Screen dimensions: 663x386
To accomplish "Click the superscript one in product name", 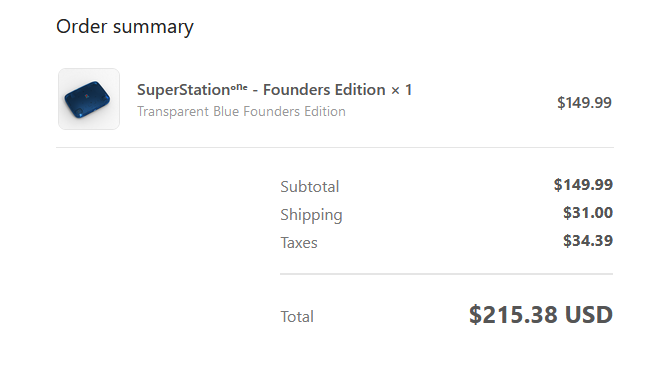I will [239, 87].
